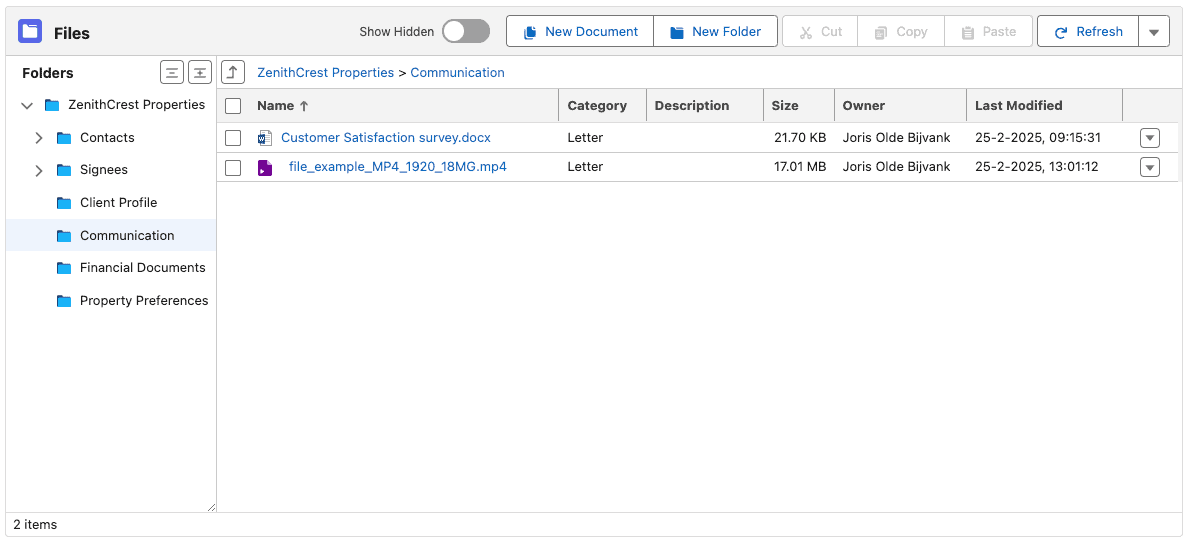1189x543 pixels.
Task: Open the Customer Satisfaction survey.docx link
Action: tap(385, 138)
